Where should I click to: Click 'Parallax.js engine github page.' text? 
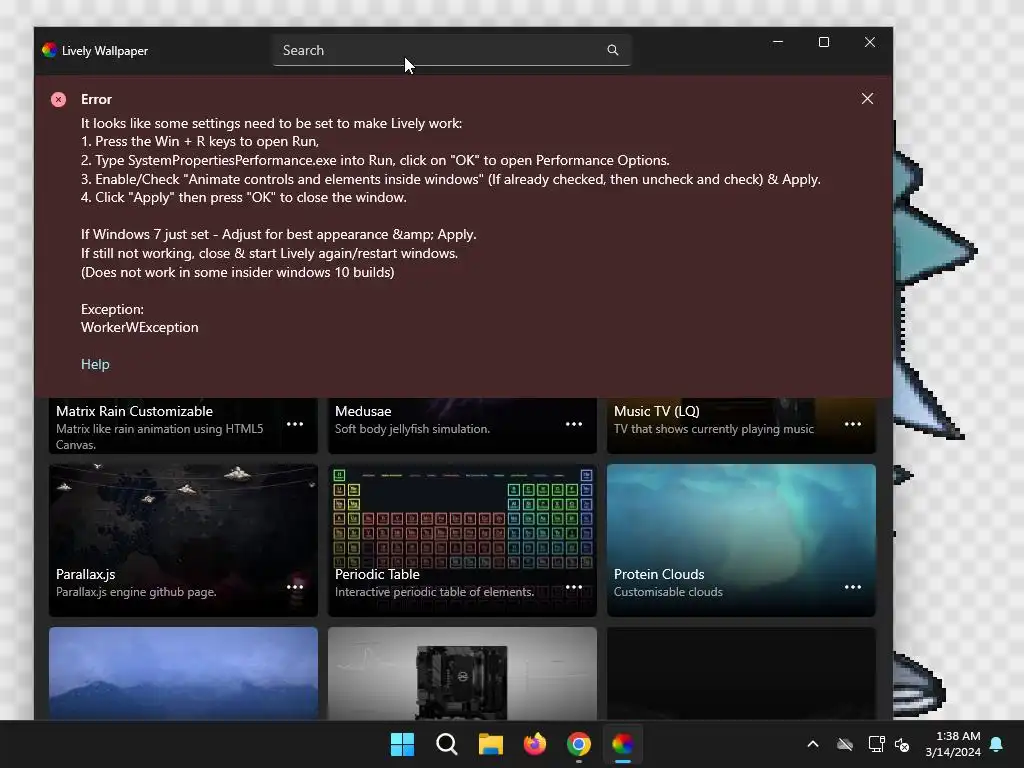[x=136, y=592]
